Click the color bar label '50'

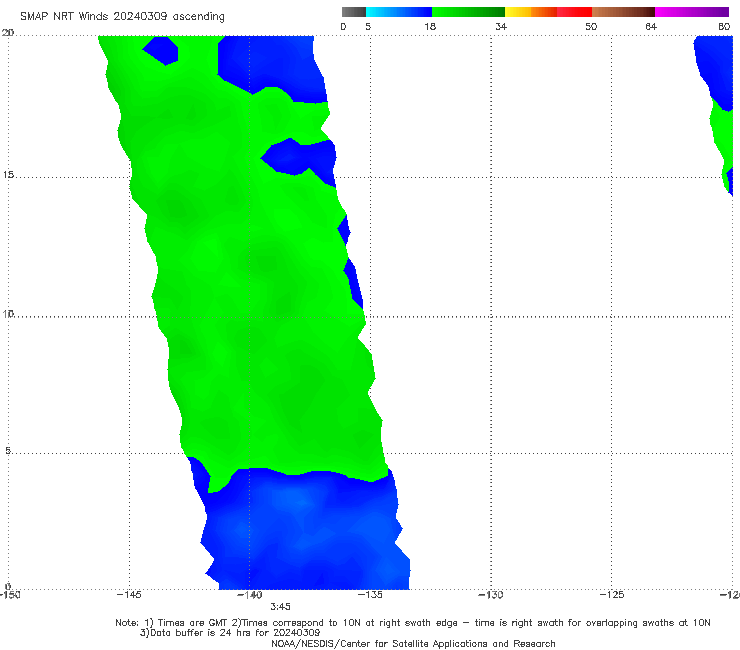click(x=591, y=26)
